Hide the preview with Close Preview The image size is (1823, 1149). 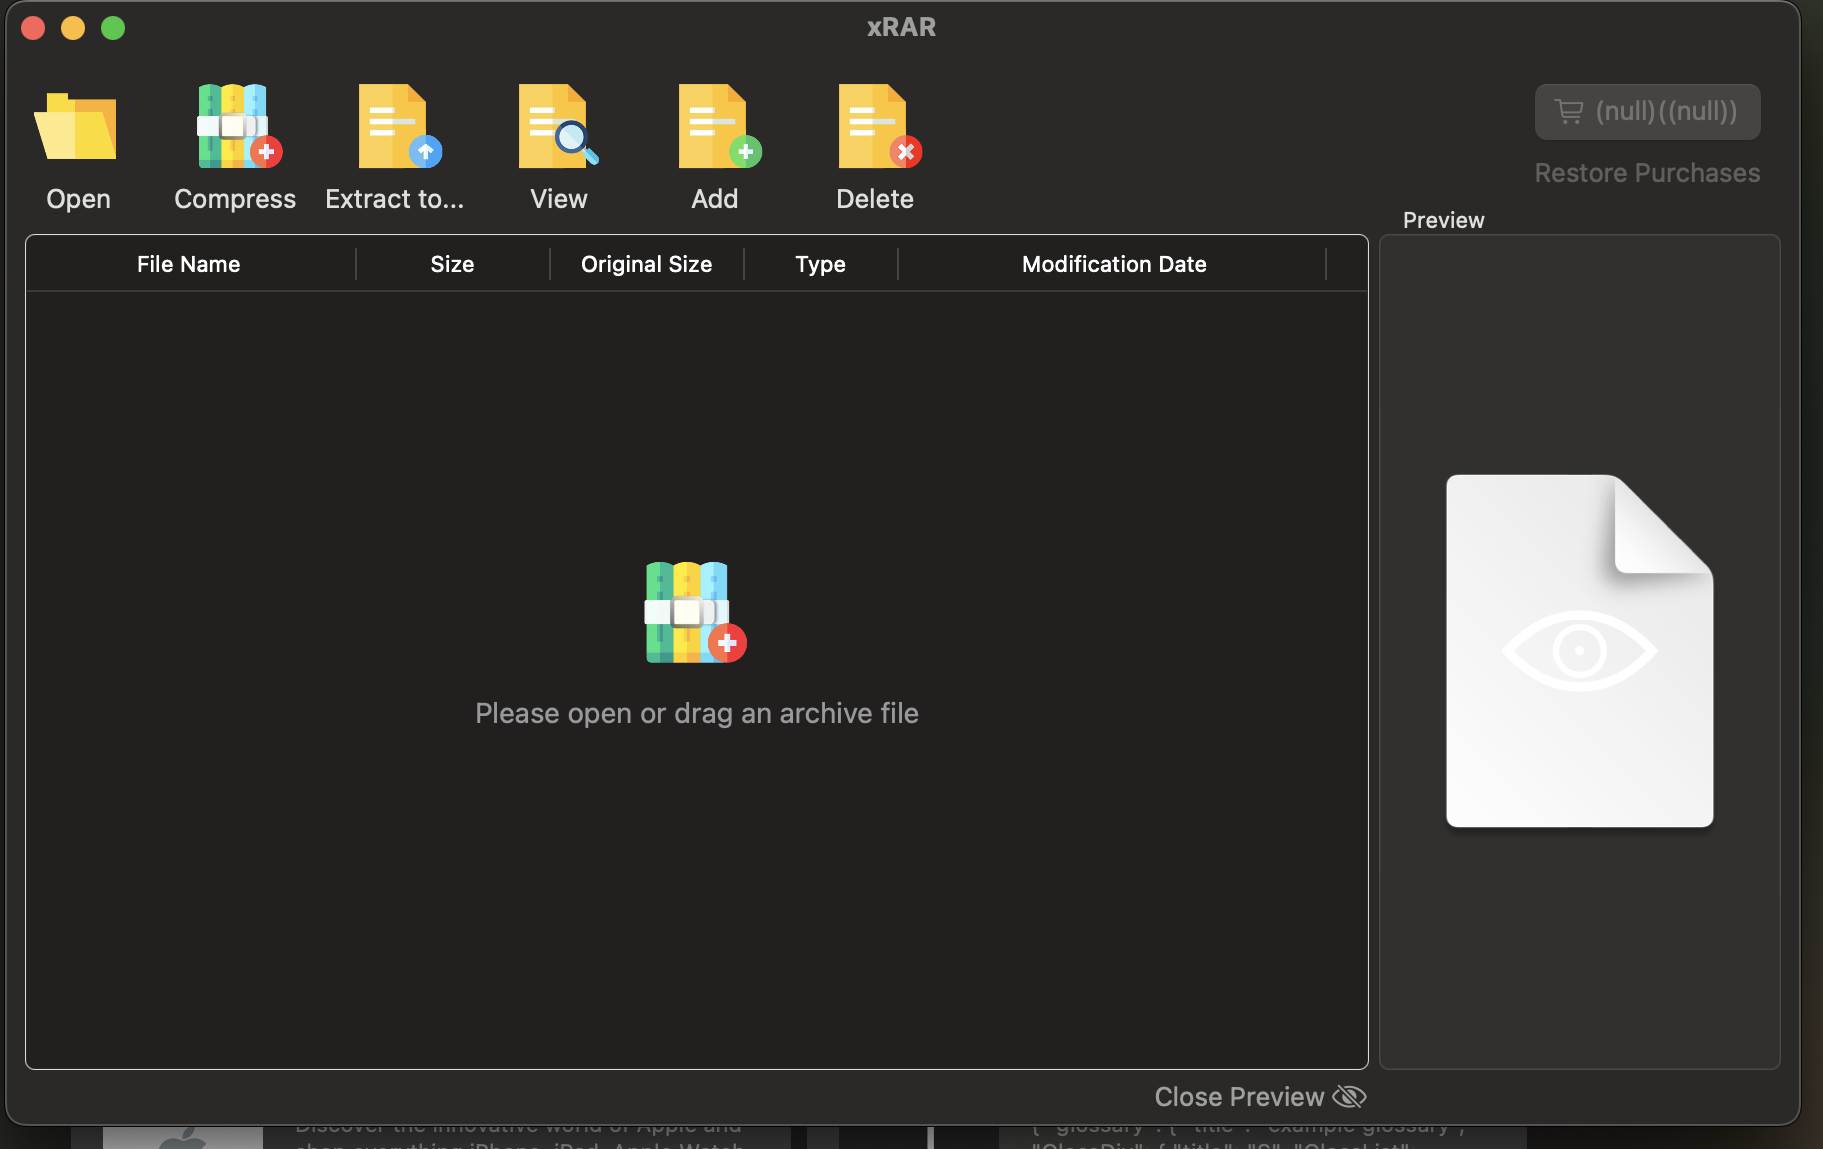pyautogui.click(x=1239, y=1097)
